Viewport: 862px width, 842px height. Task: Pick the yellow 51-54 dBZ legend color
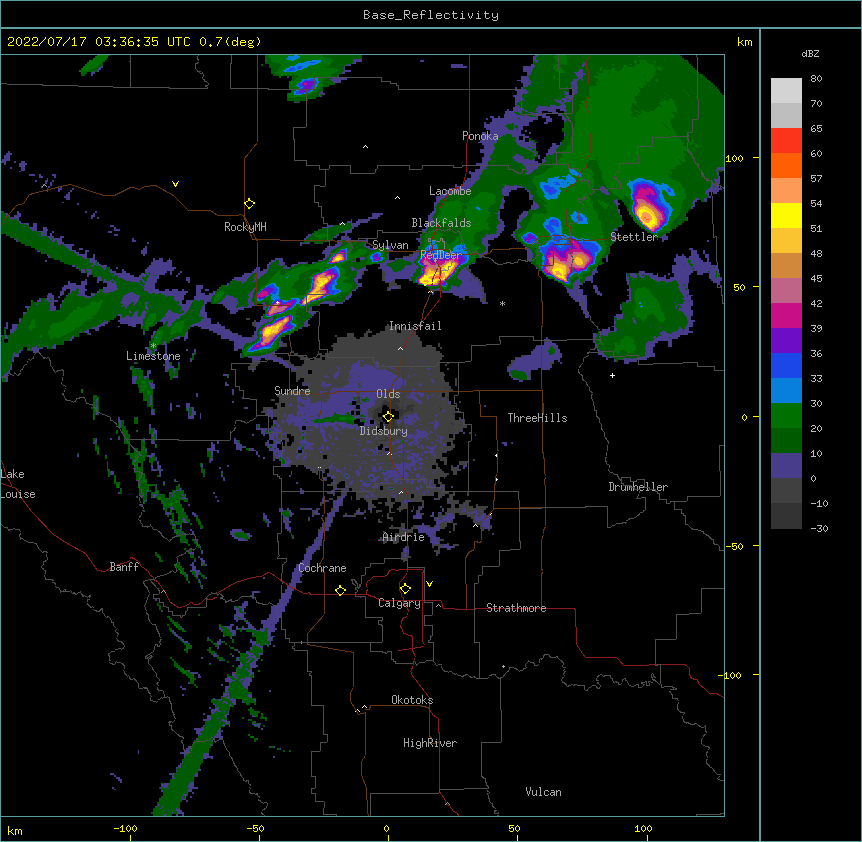[786, 215]
